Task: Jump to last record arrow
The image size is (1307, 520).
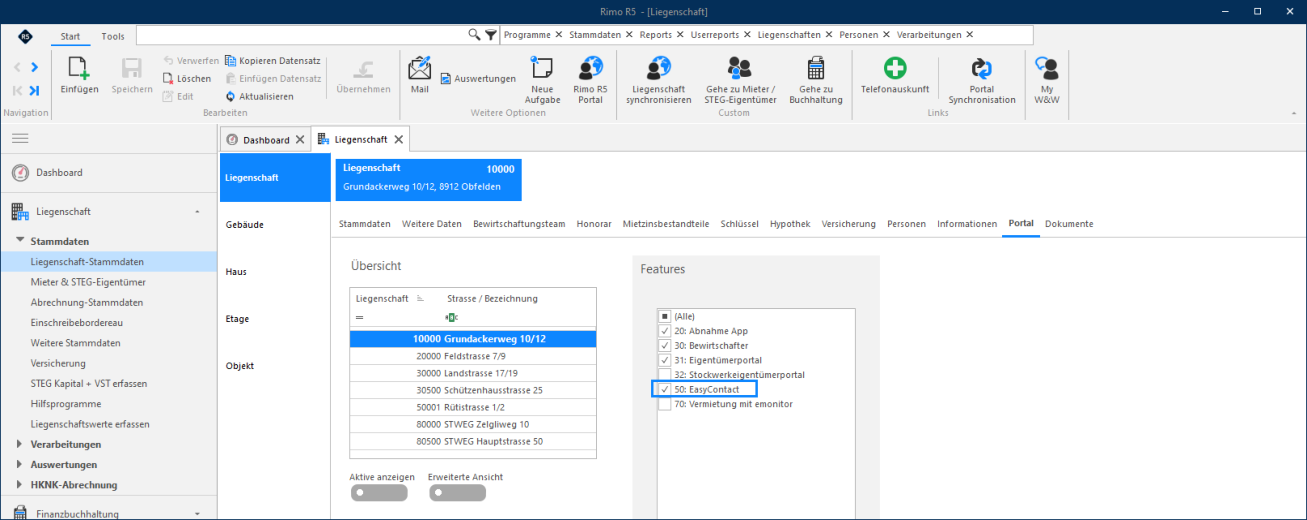Action: click(34, 90)
